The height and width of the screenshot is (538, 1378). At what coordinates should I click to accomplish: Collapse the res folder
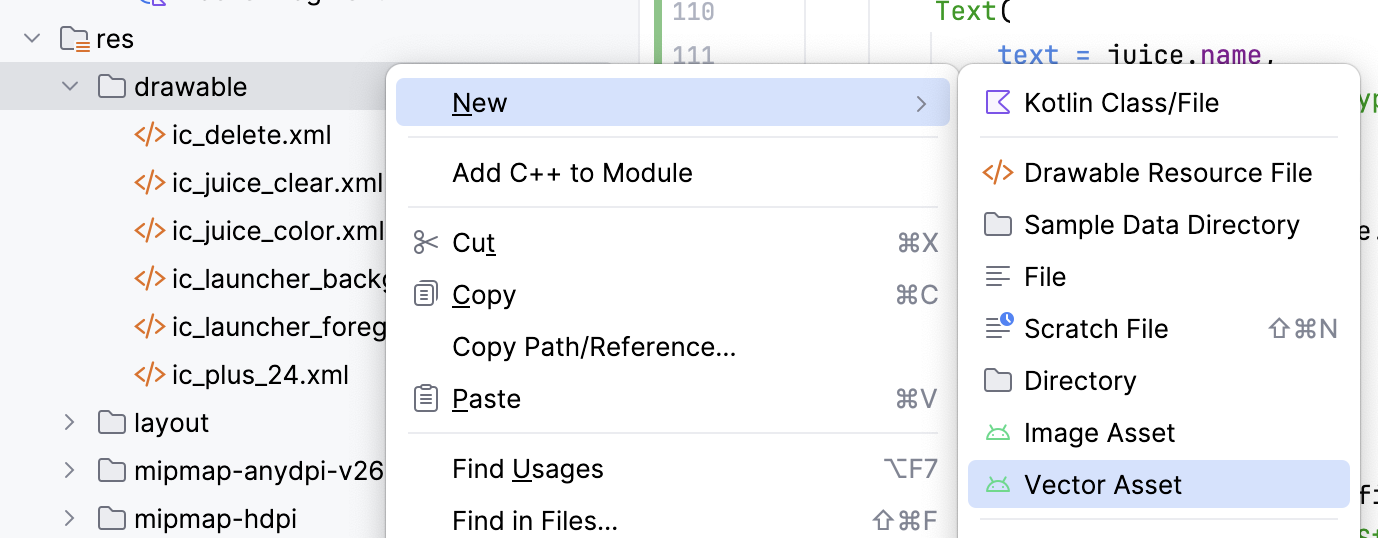click(x=32, y=39)
